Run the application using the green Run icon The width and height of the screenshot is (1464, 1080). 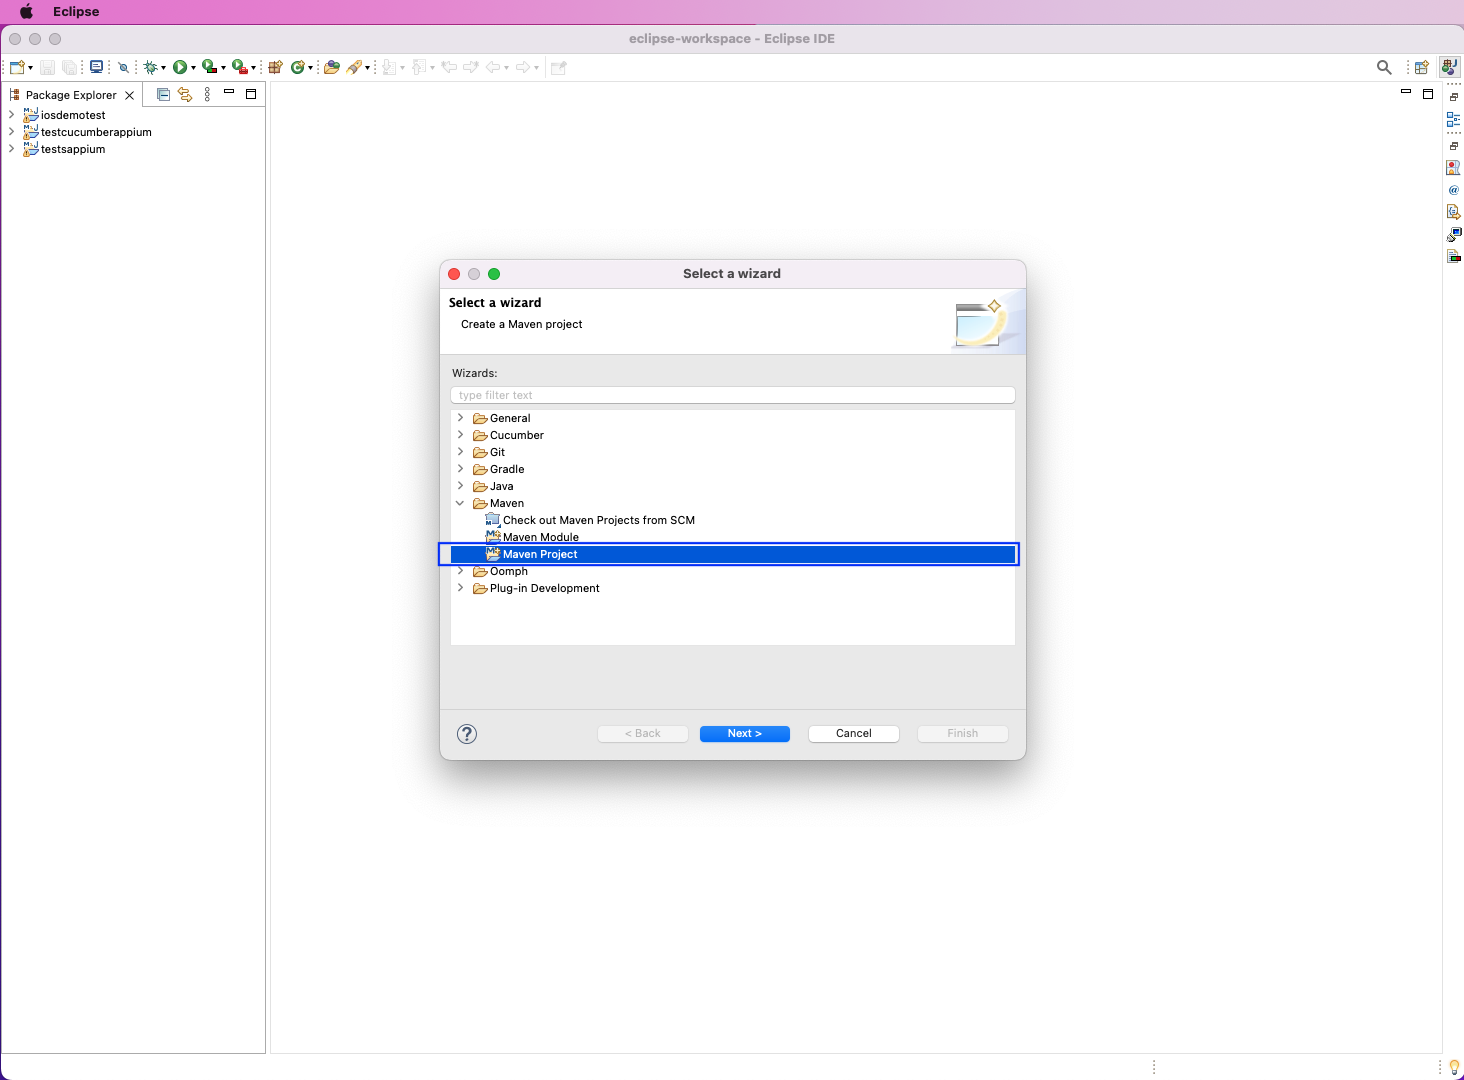click(181, 67)
